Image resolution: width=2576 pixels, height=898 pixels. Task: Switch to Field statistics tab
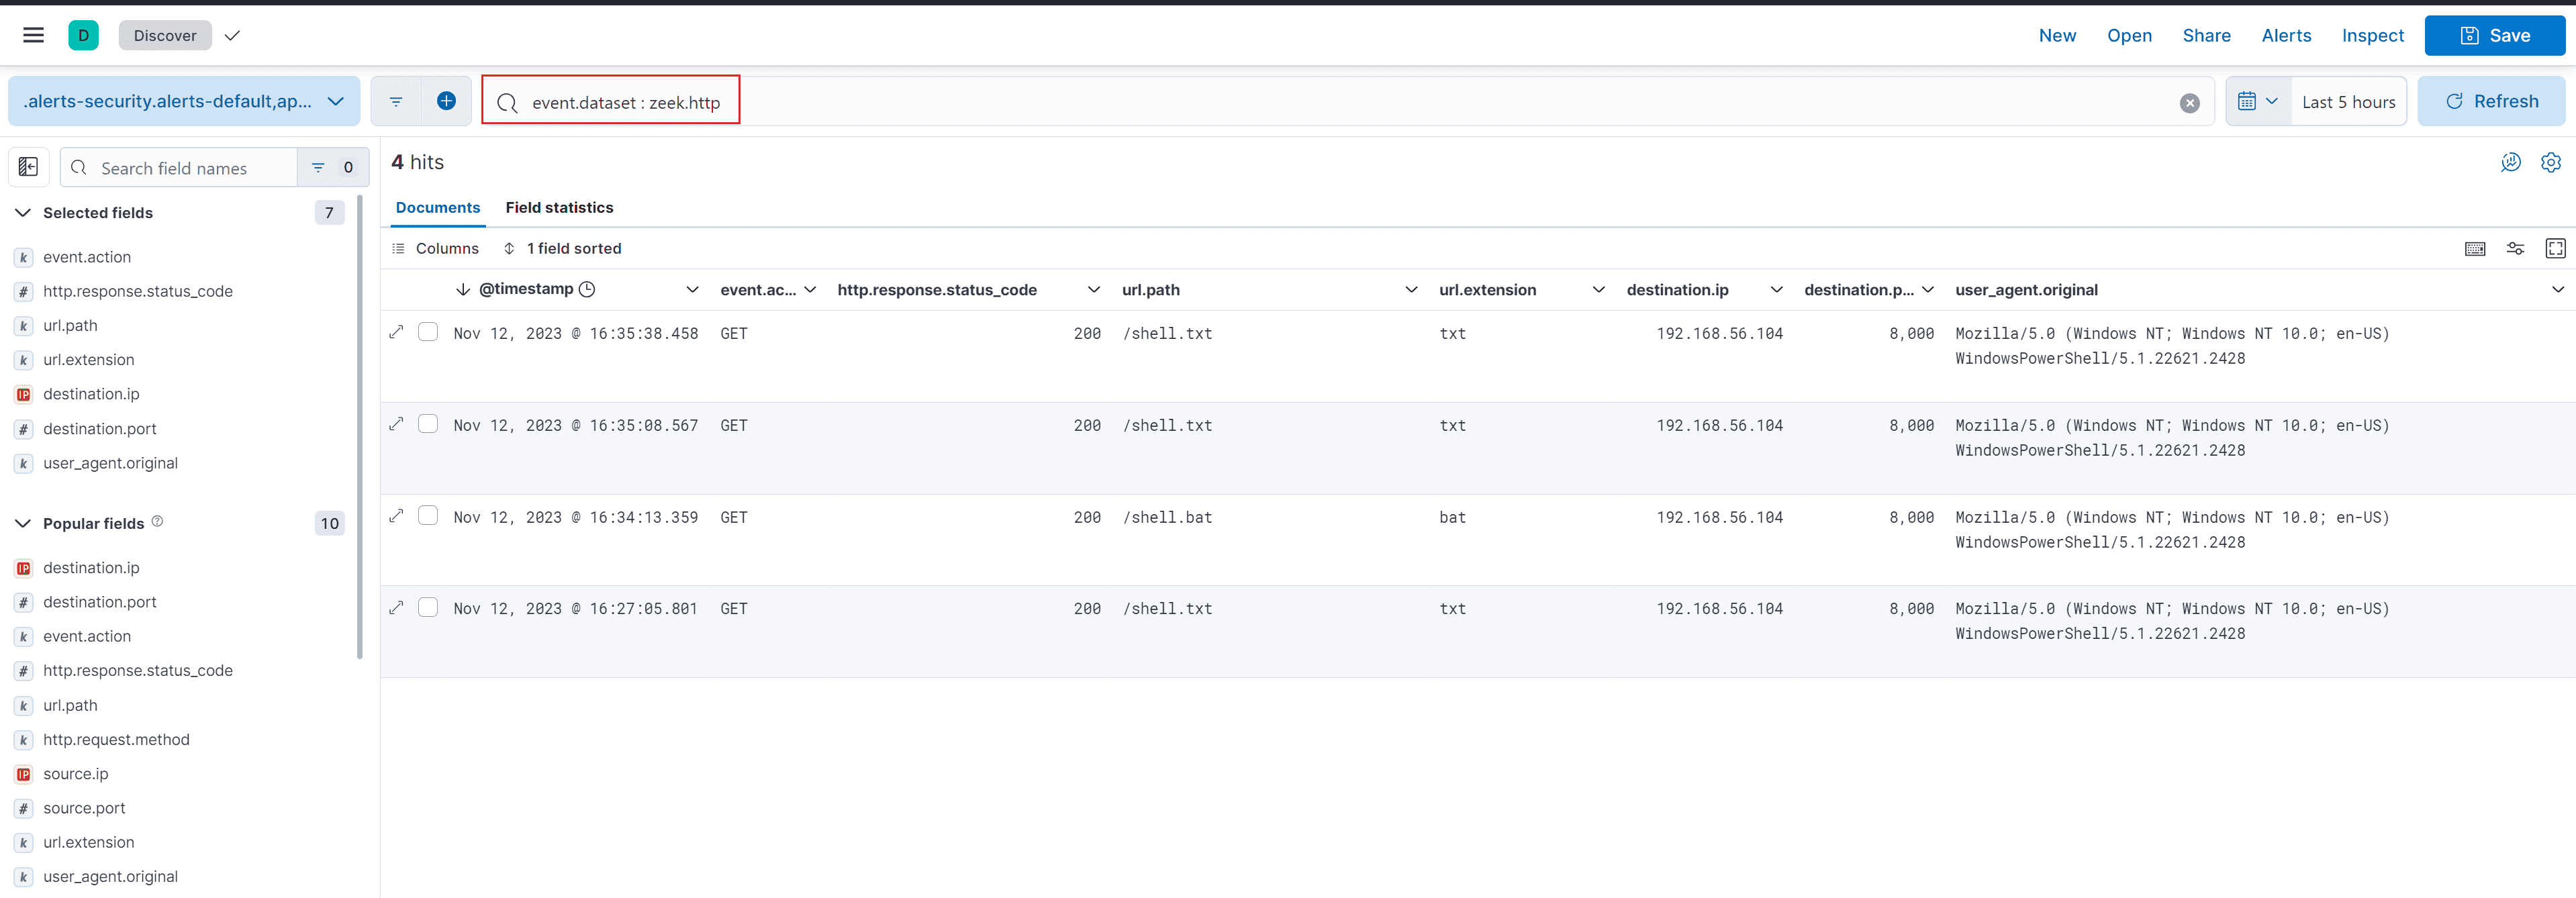(x=559, y=208)
